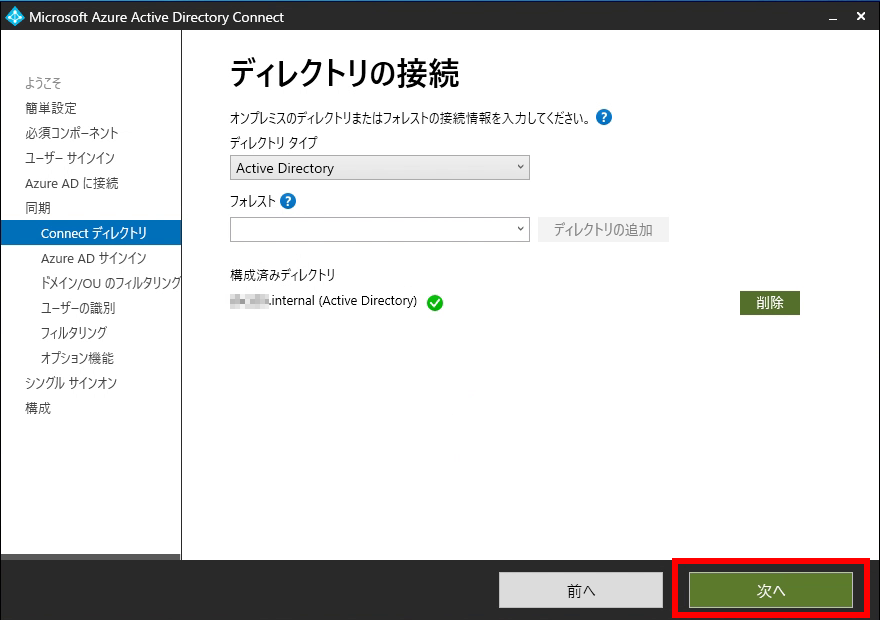Open オプション機能 step in sidebar
Image resolution: width=880 pixels, height=620 pixels.
[77, 358]
